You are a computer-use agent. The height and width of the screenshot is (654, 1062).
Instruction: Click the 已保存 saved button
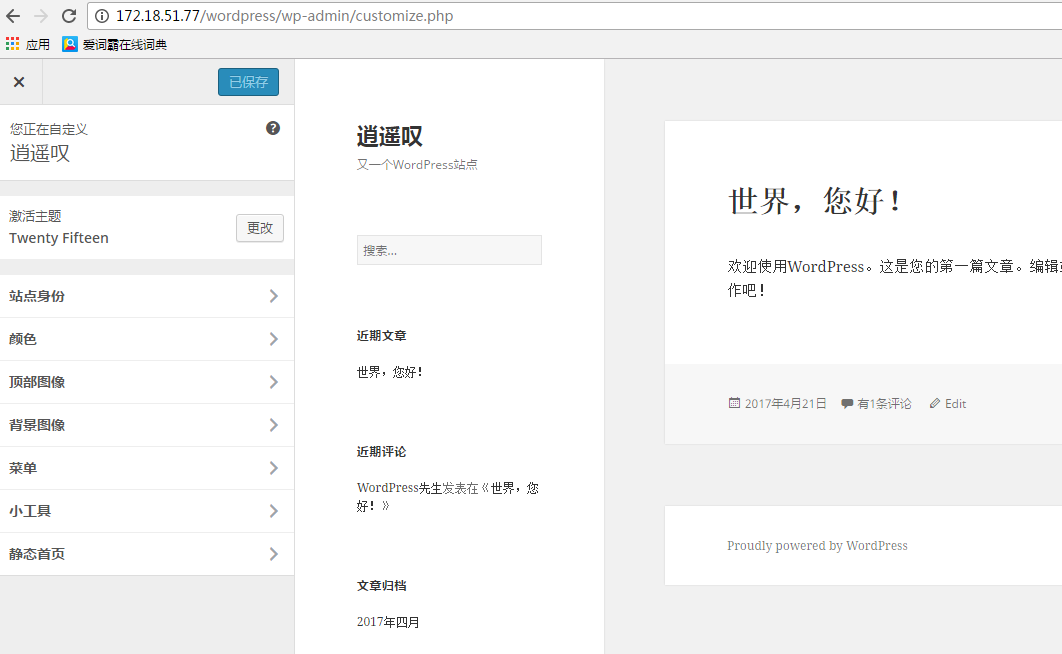[x=249, y=82]
